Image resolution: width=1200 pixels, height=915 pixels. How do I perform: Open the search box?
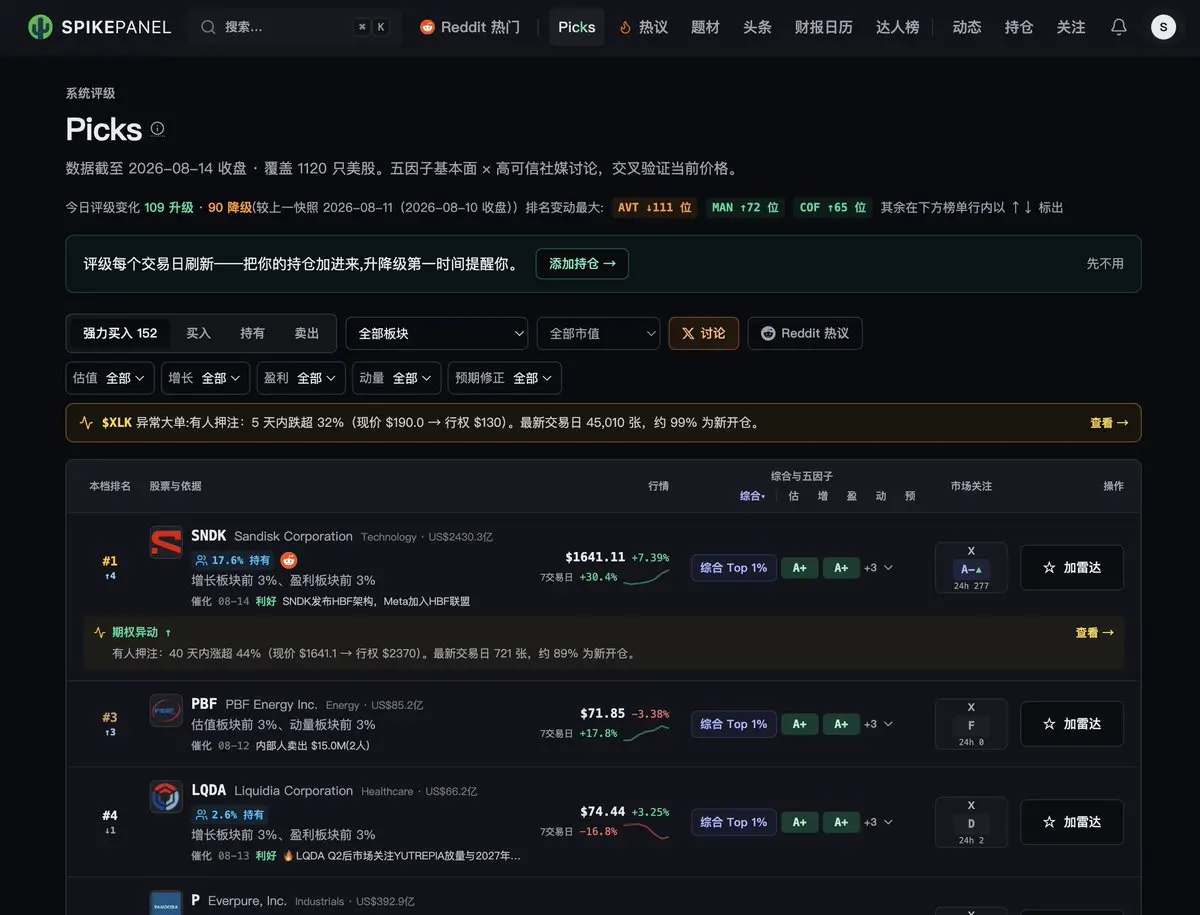point(295,27)
